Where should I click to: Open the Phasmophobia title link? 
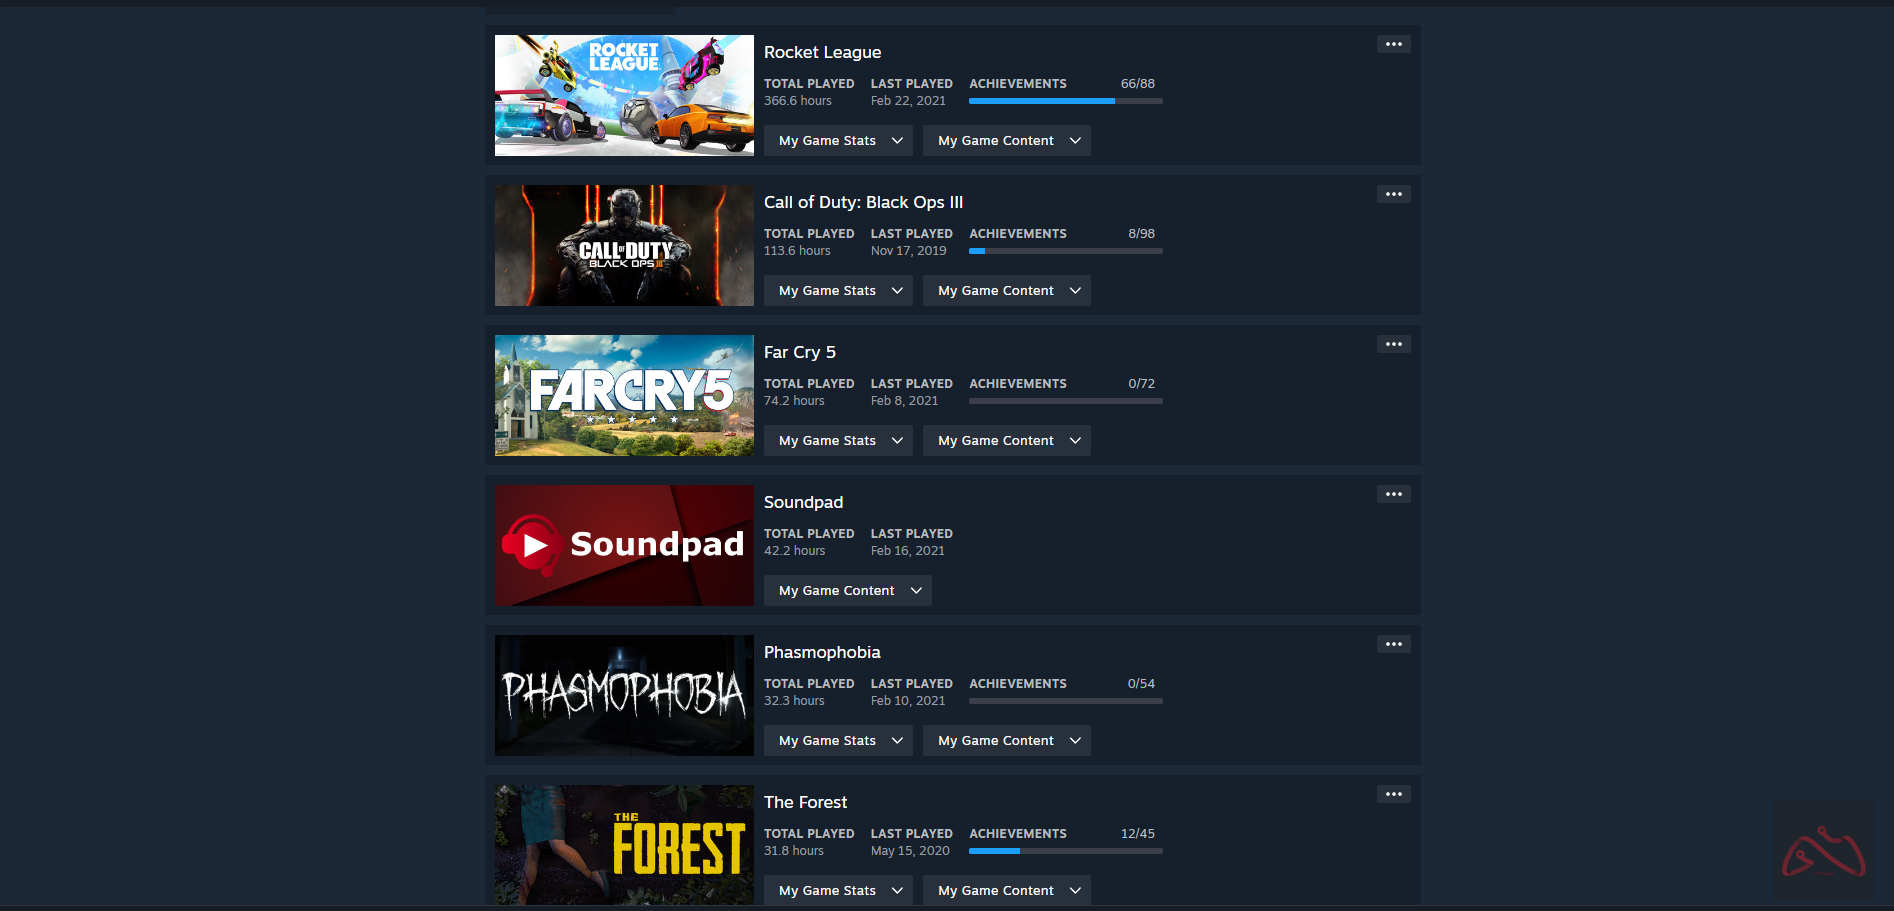tap(822, 652)
